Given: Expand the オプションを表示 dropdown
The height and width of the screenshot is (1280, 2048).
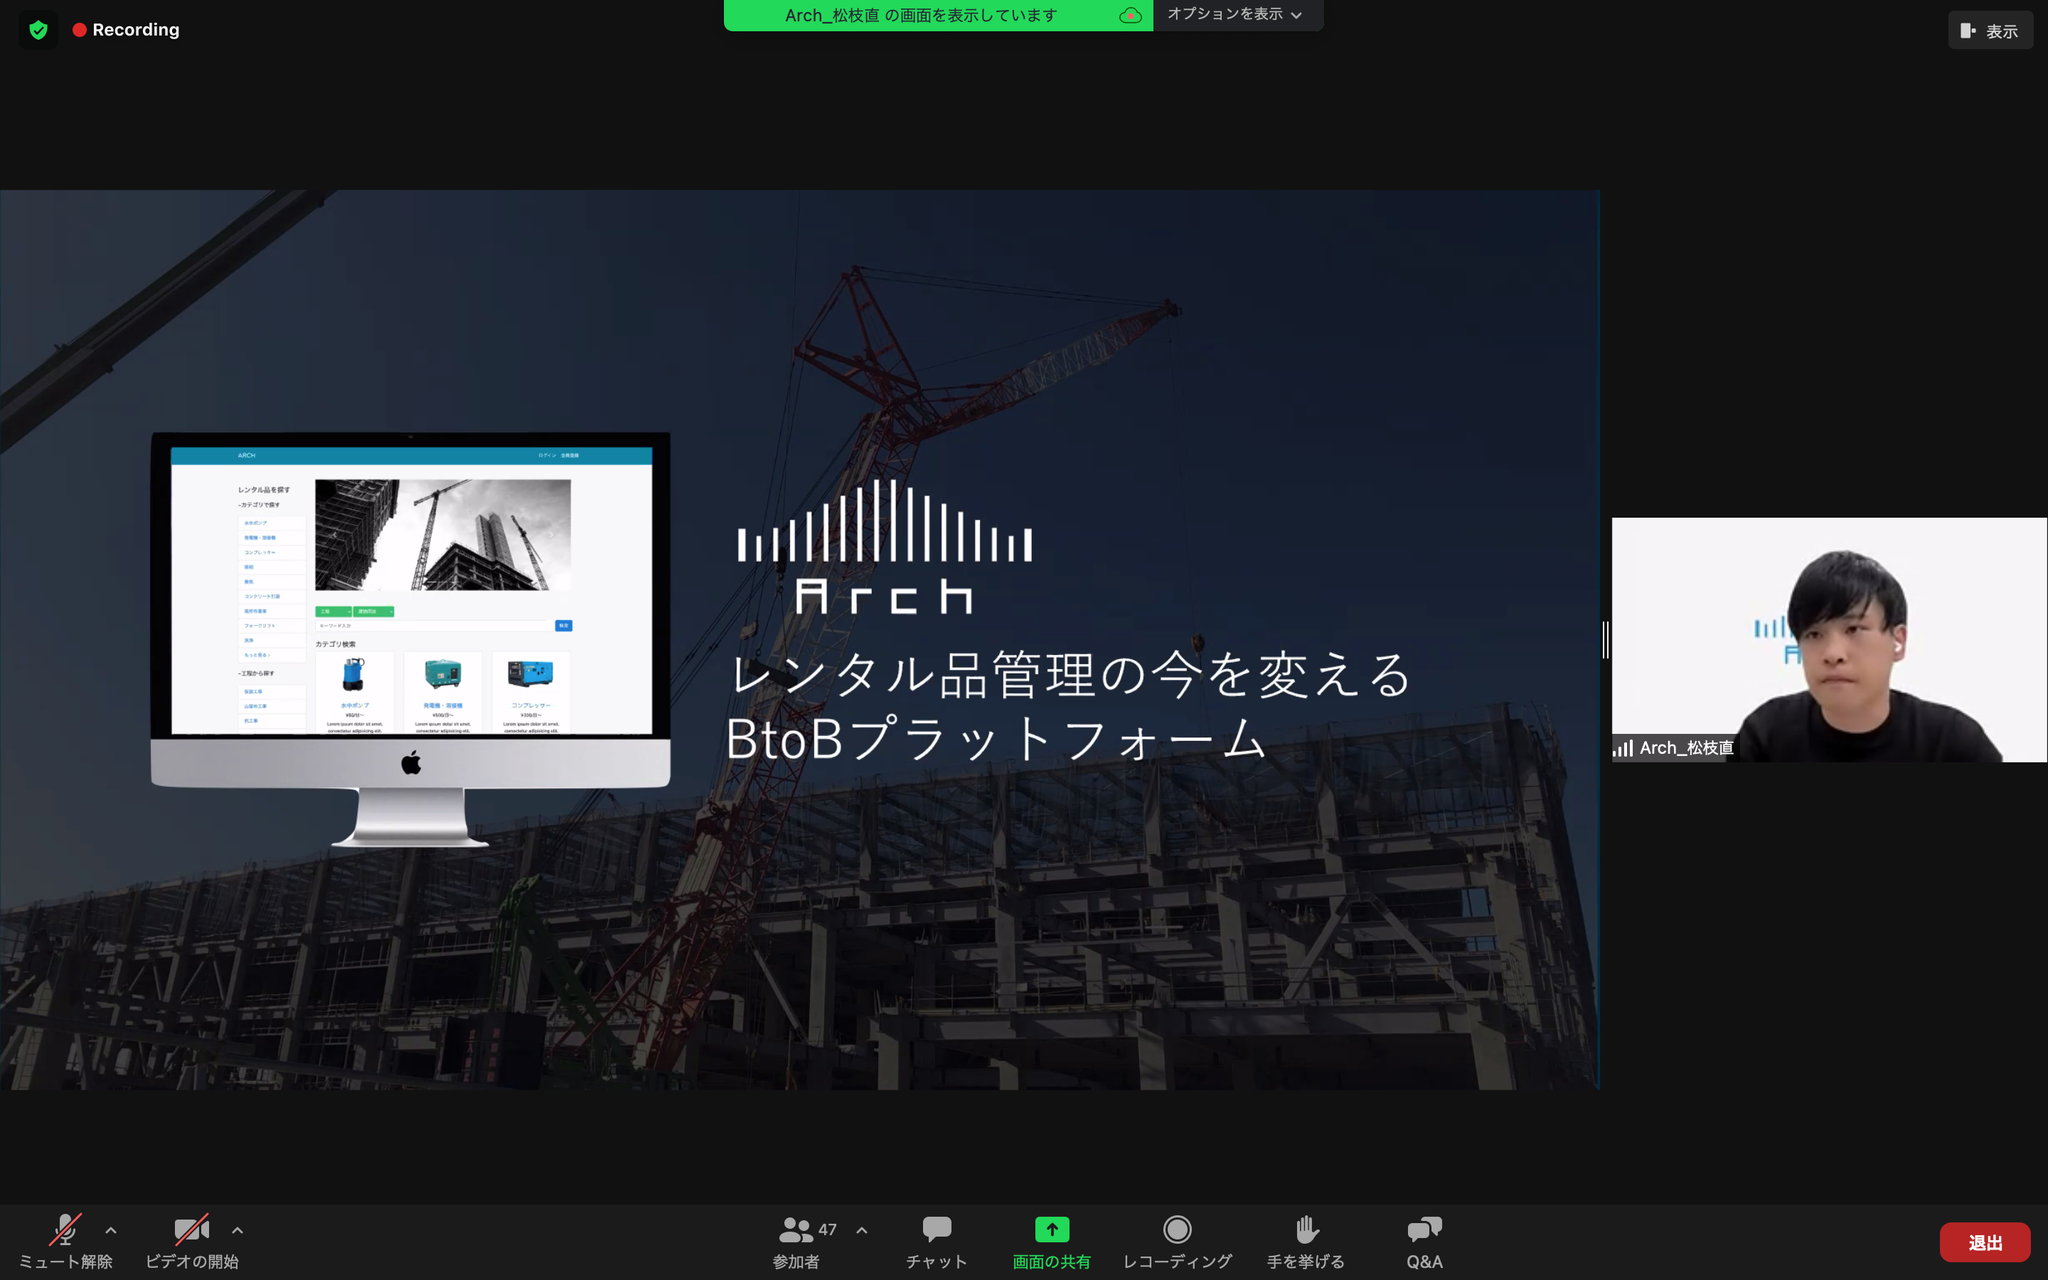Looking at the screenshot, I should [x=1238, y=15].
